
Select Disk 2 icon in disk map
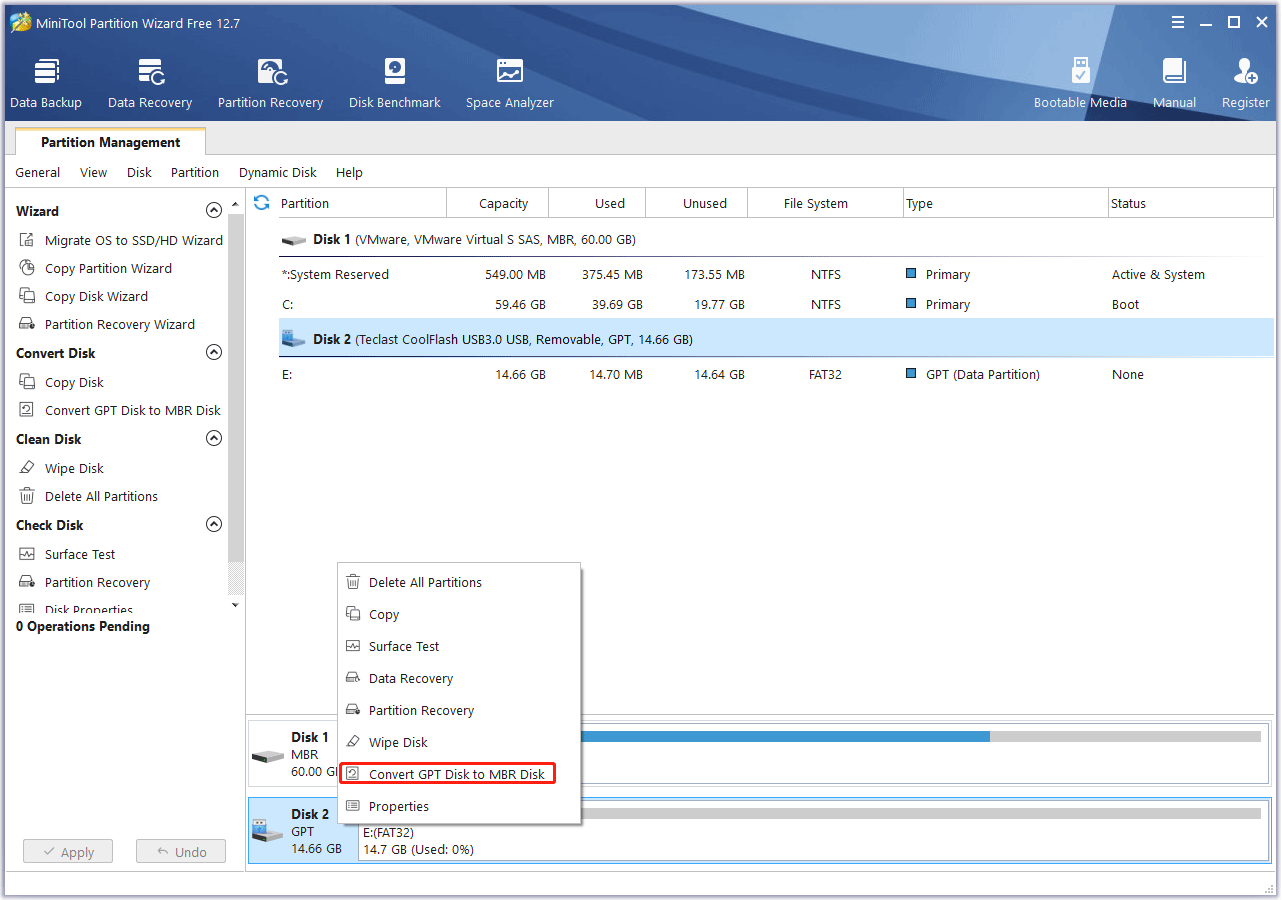[x=268, y=830]
